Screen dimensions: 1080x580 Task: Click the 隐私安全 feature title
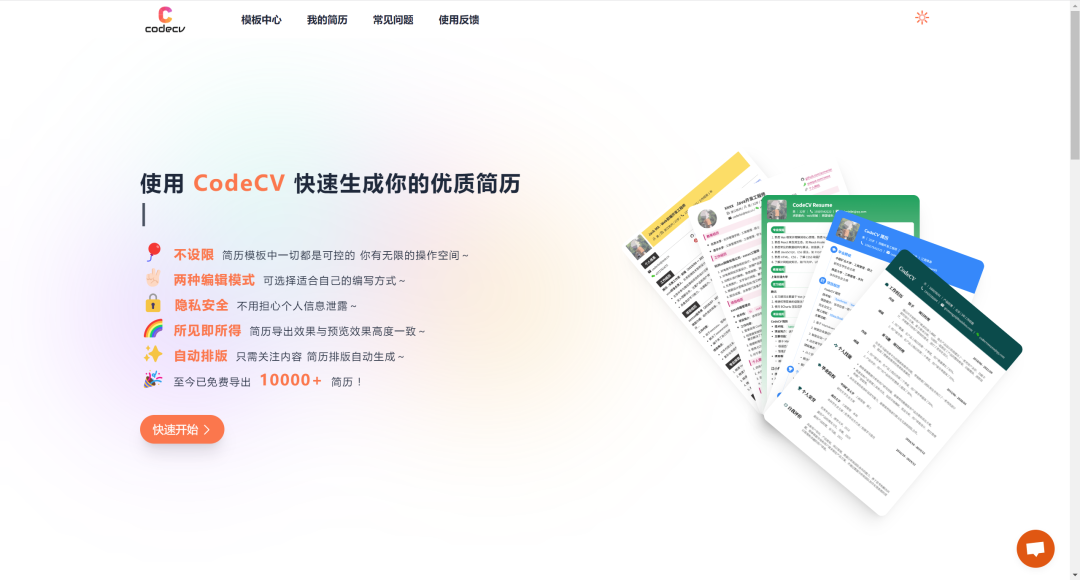point(201,305)
